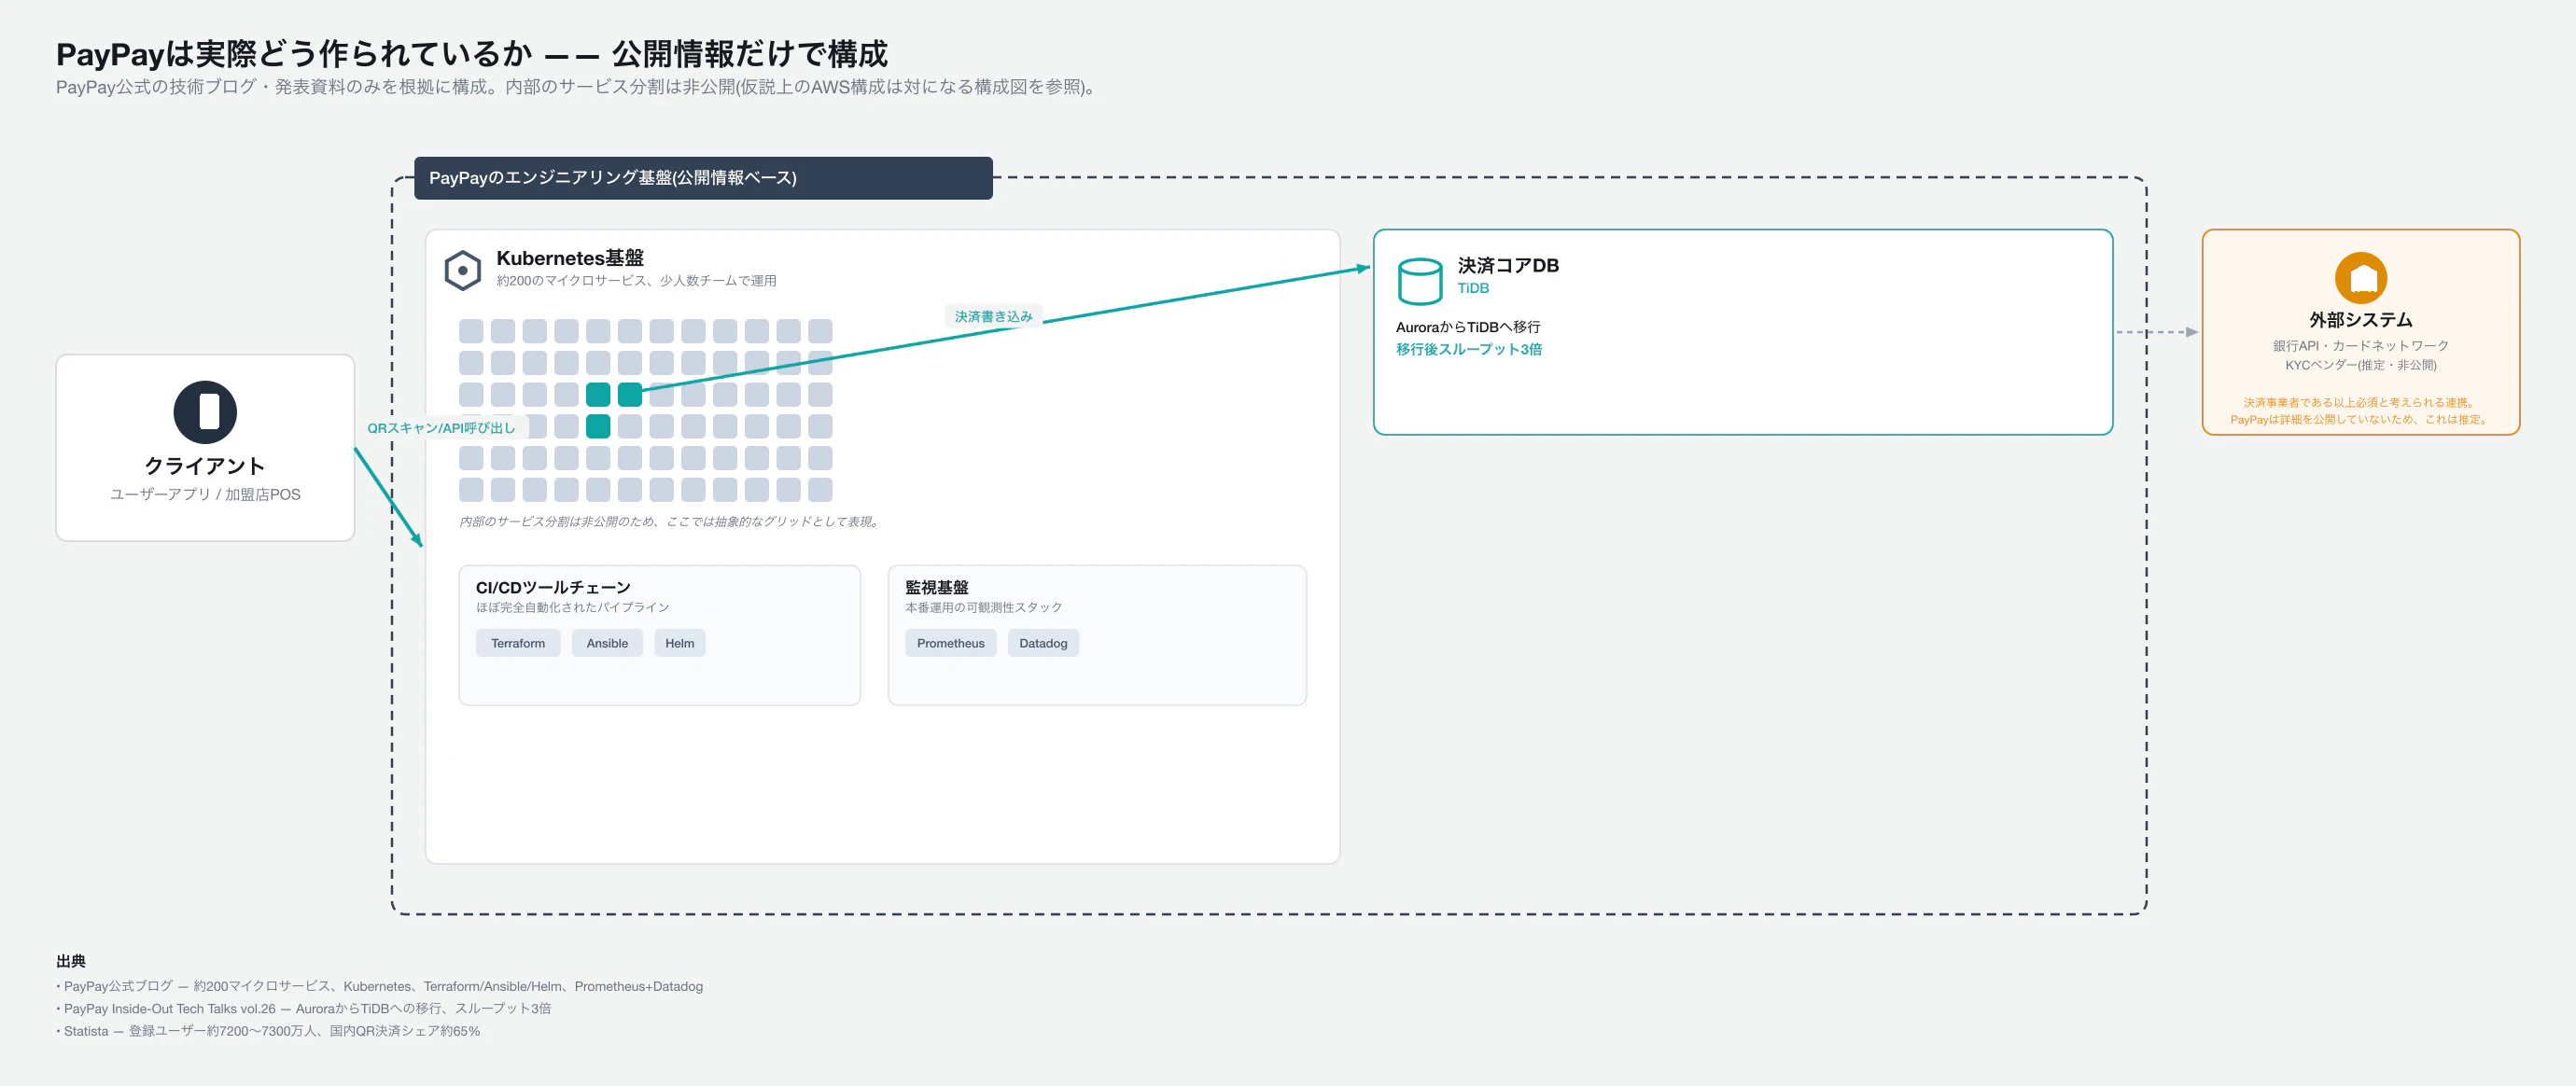Screen dimensions: 2576x1086
Task: Click the orange note PayPayは詳細を公開していないため
Action: pos(2360,420)
